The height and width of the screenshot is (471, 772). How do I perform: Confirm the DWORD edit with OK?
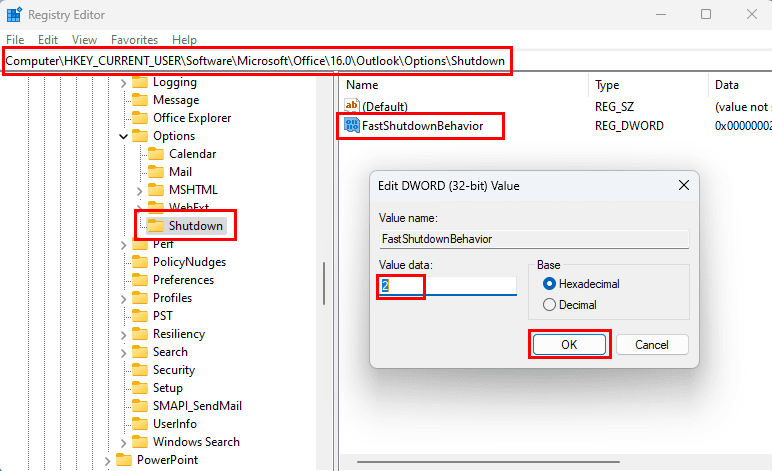point(569,344)
